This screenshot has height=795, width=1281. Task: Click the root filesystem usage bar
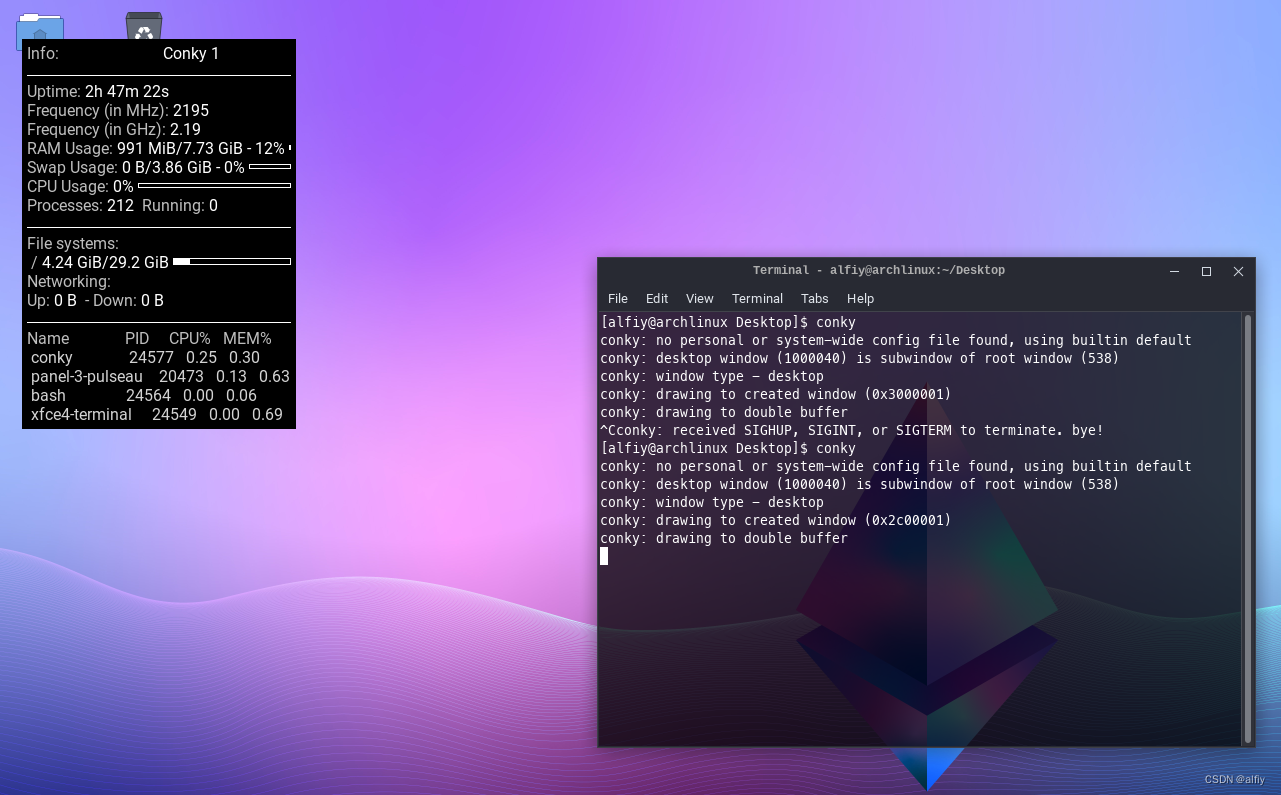coord(232,262)
